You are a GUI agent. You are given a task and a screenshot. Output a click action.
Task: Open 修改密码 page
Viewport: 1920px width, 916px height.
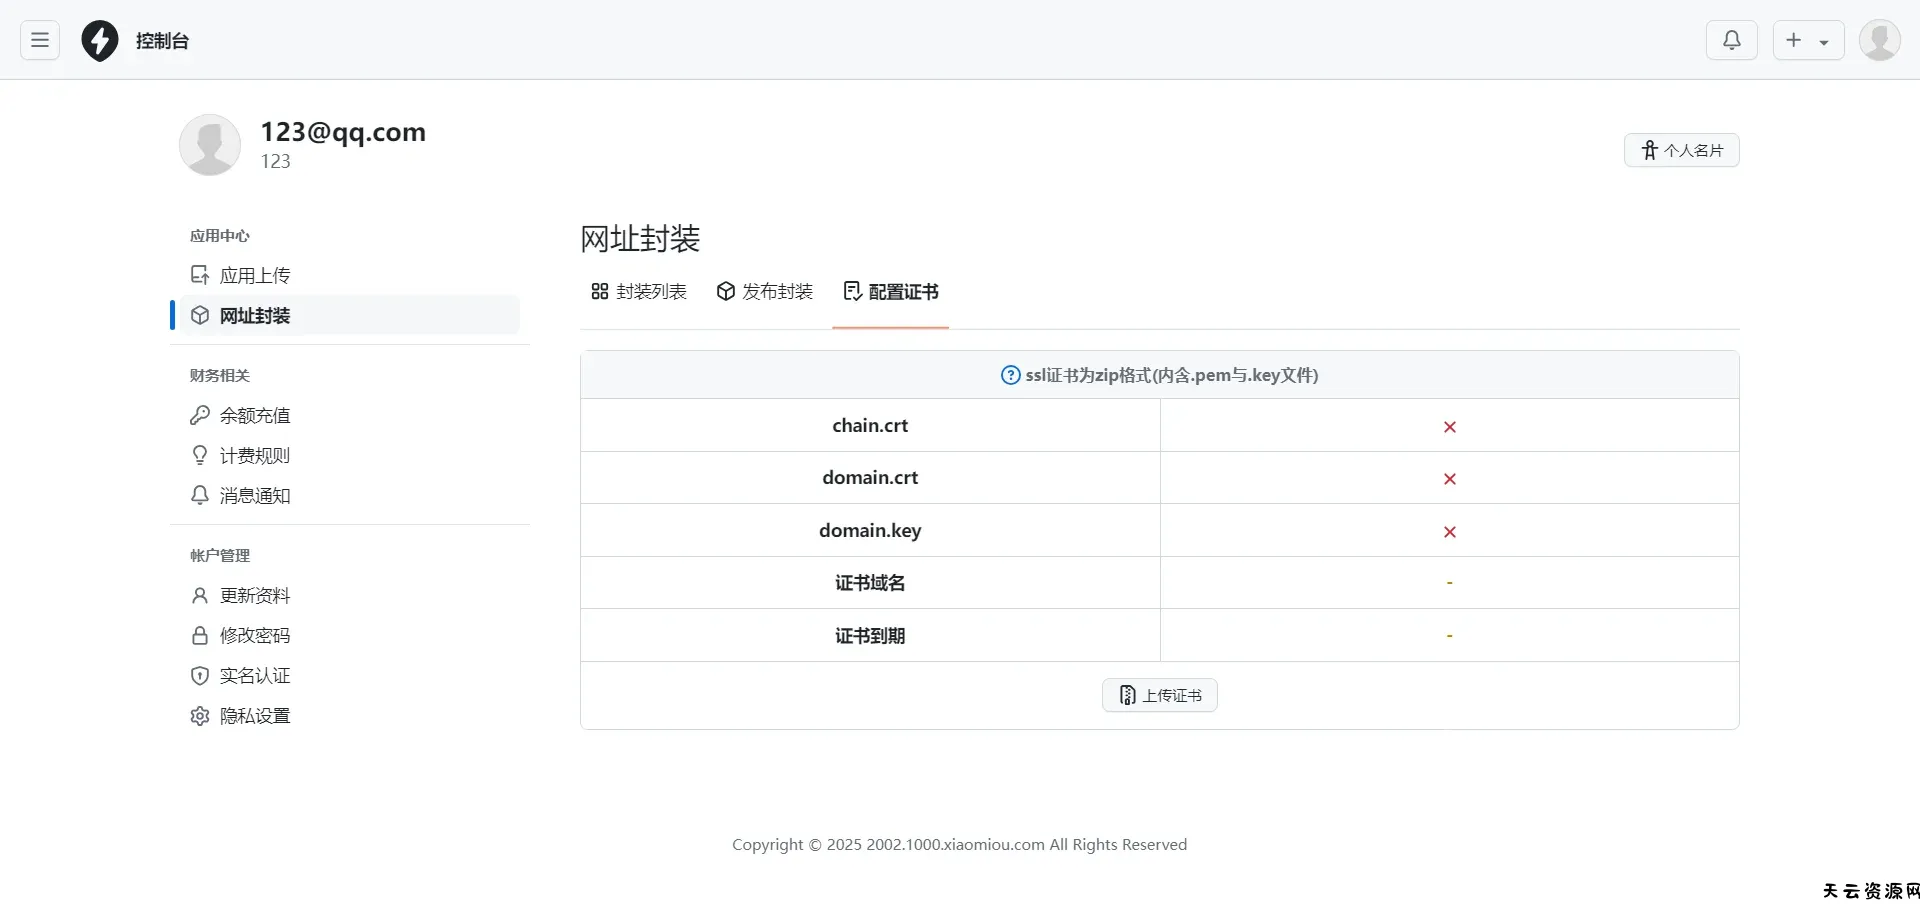[x=254, y=636]
